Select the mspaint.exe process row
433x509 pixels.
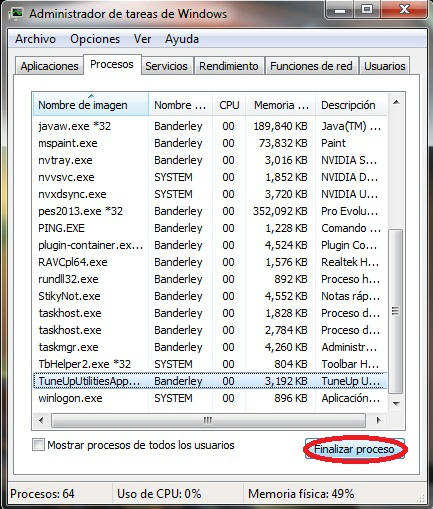point(210,143)
